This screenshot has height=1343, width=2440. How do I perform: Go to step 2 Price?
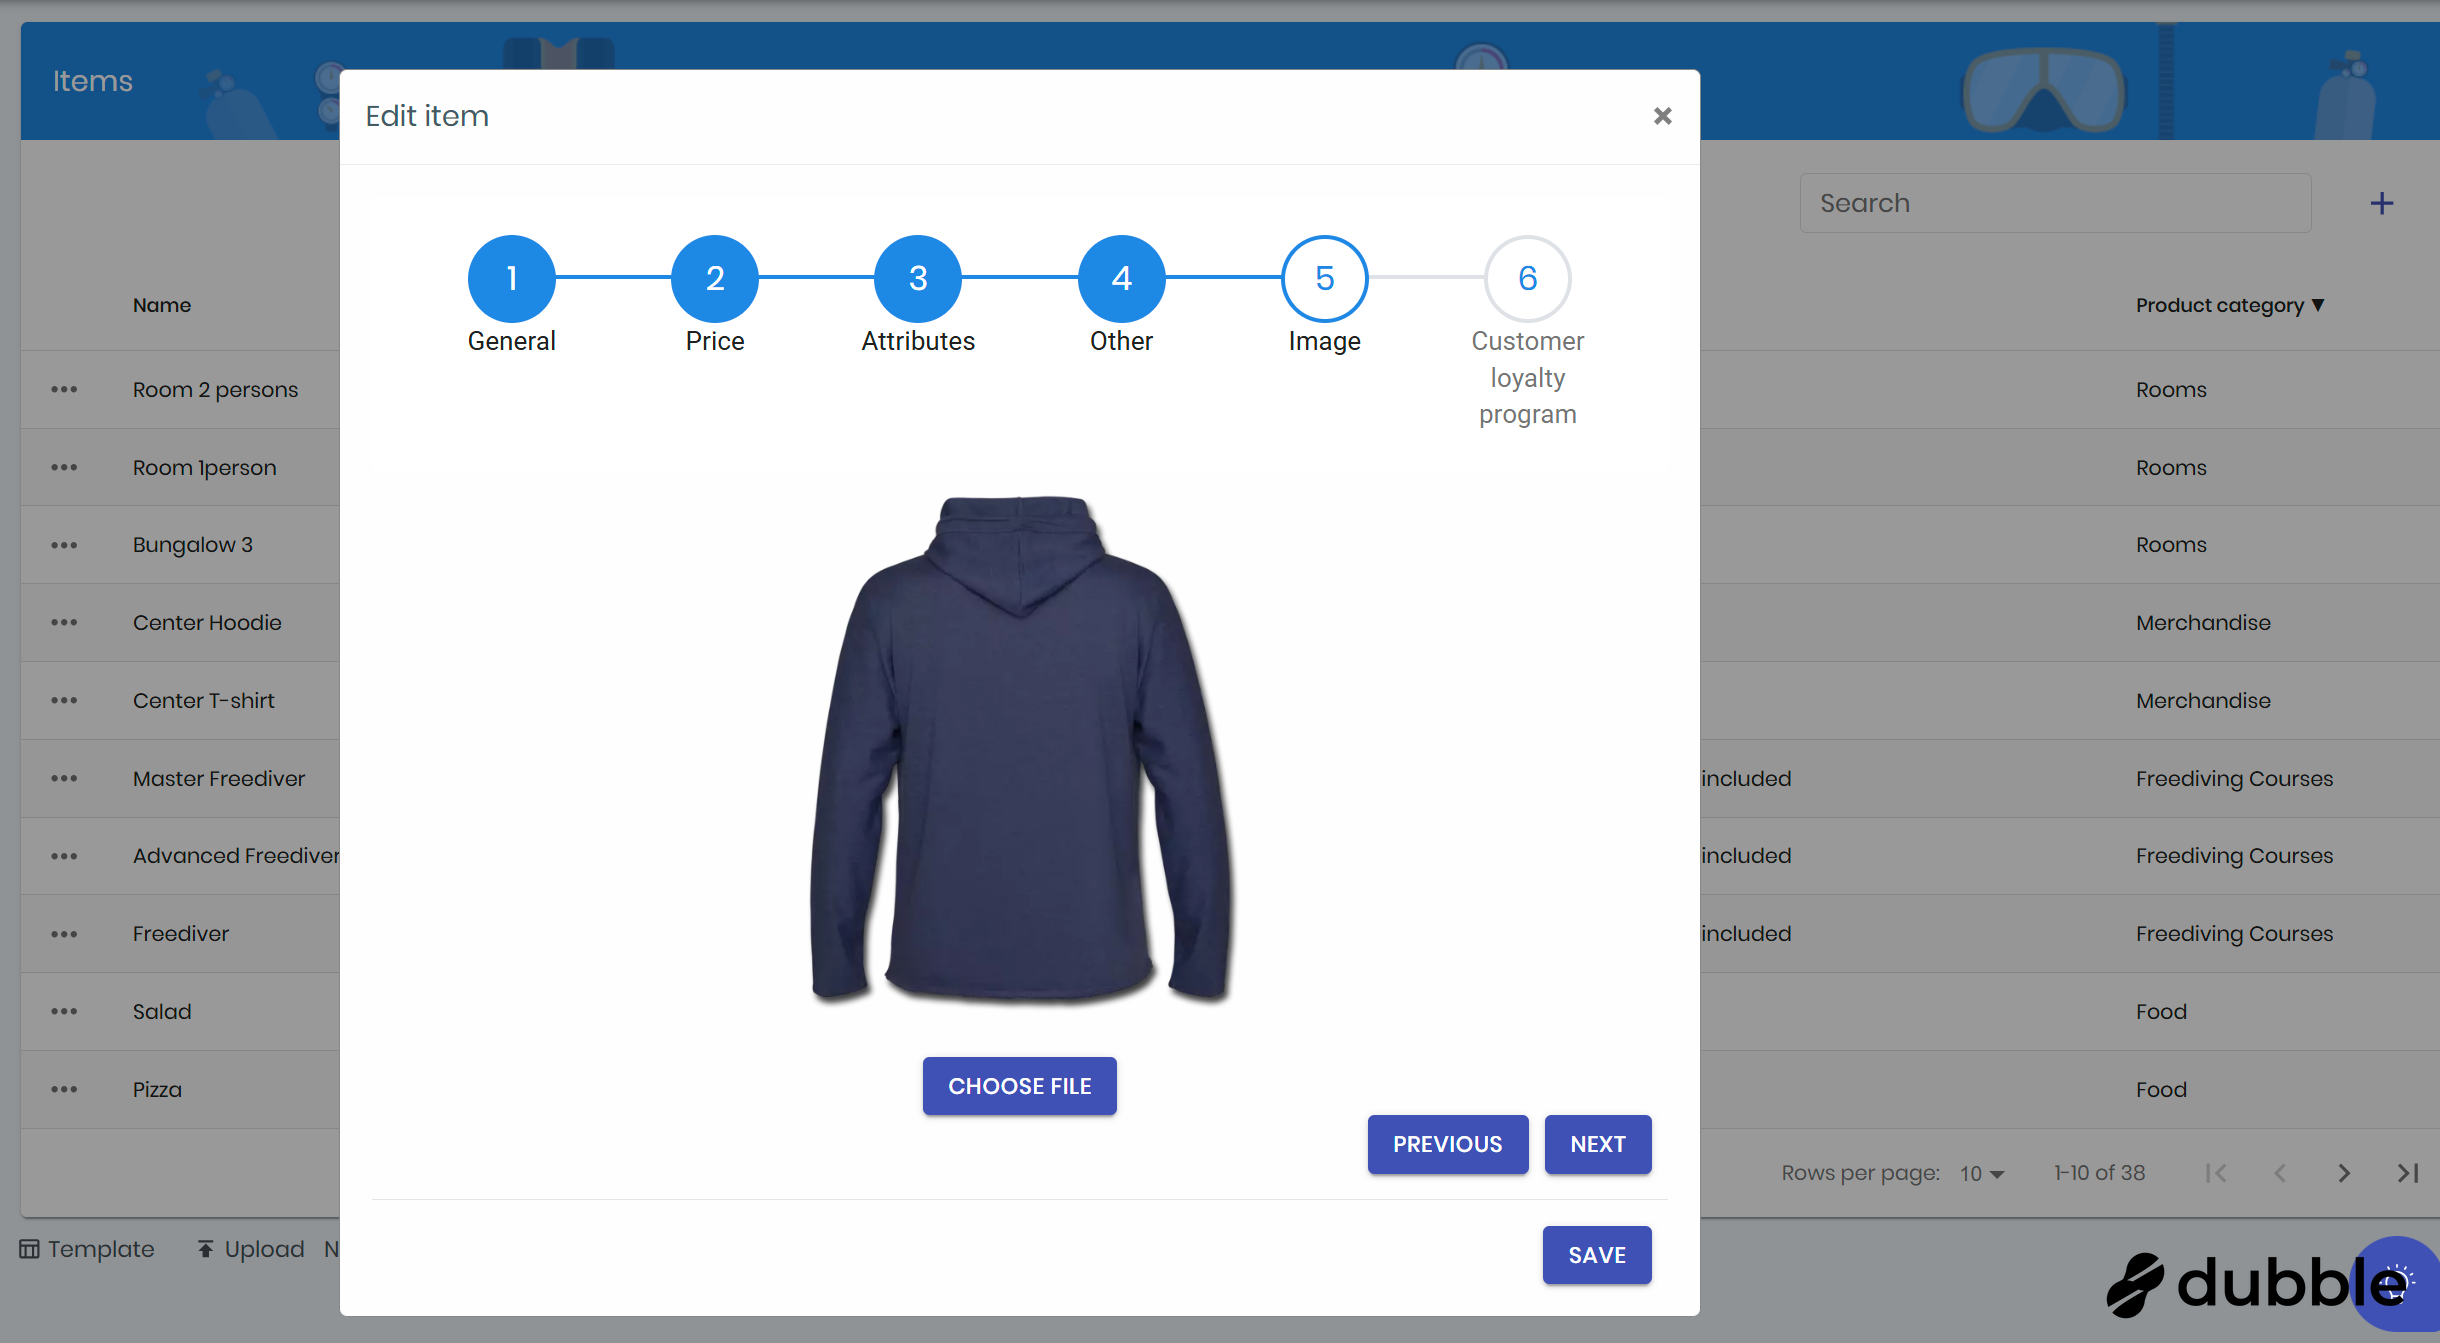[x=715, y=279]
